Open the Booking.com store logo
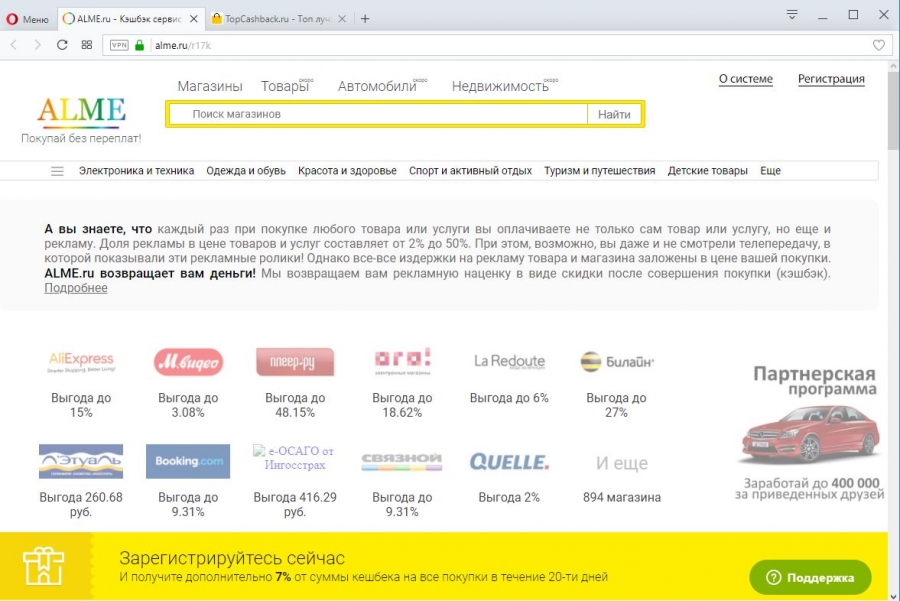This screenshot has width=900, height=601. point(188,462)
